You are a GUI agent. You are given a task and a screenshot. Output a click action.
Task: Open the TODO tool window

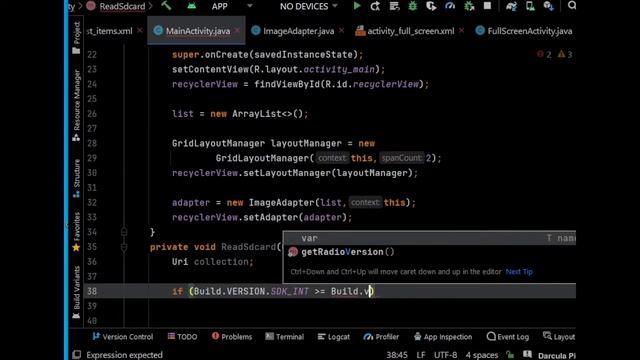tap(182, 337)
